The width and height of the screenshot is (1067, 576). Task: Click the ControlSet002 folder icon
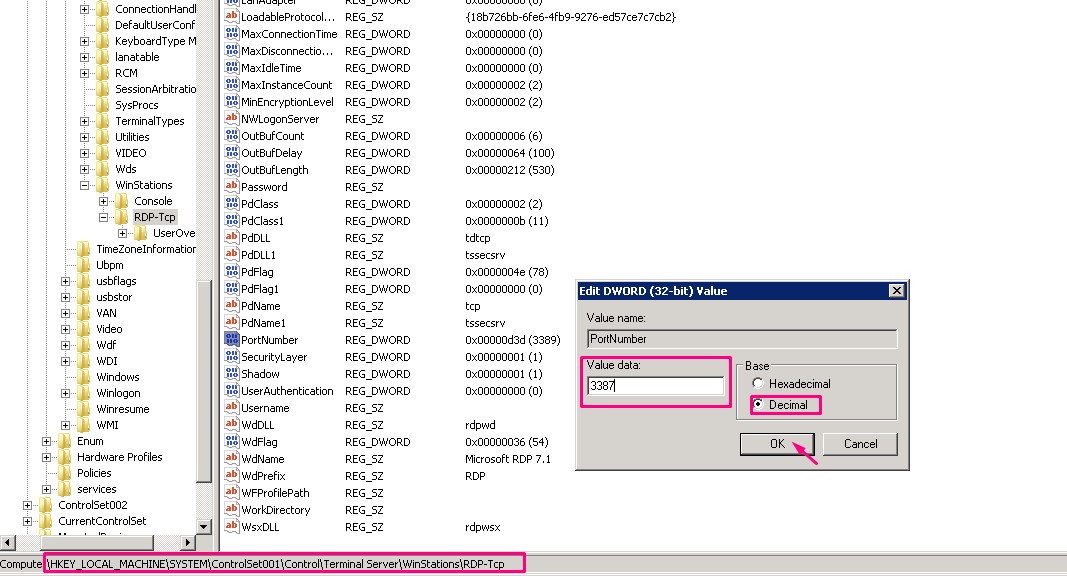point(46,505)
